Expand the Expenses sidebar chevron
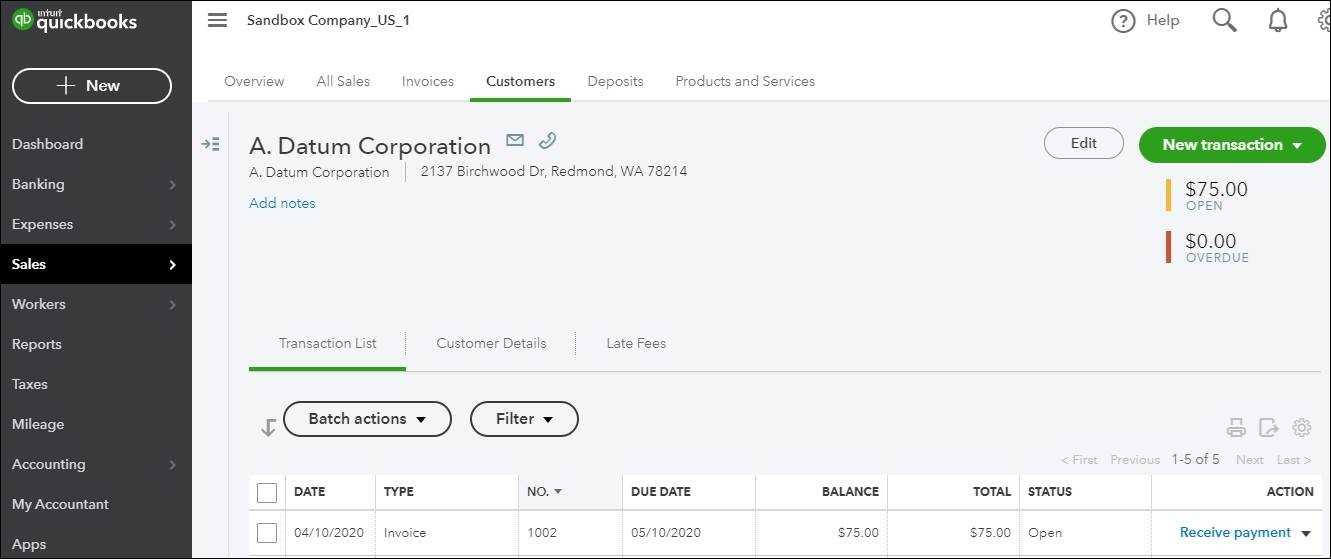Image resolution: width=1331 pixels, height=559 pixels. (x=172, y=225)
